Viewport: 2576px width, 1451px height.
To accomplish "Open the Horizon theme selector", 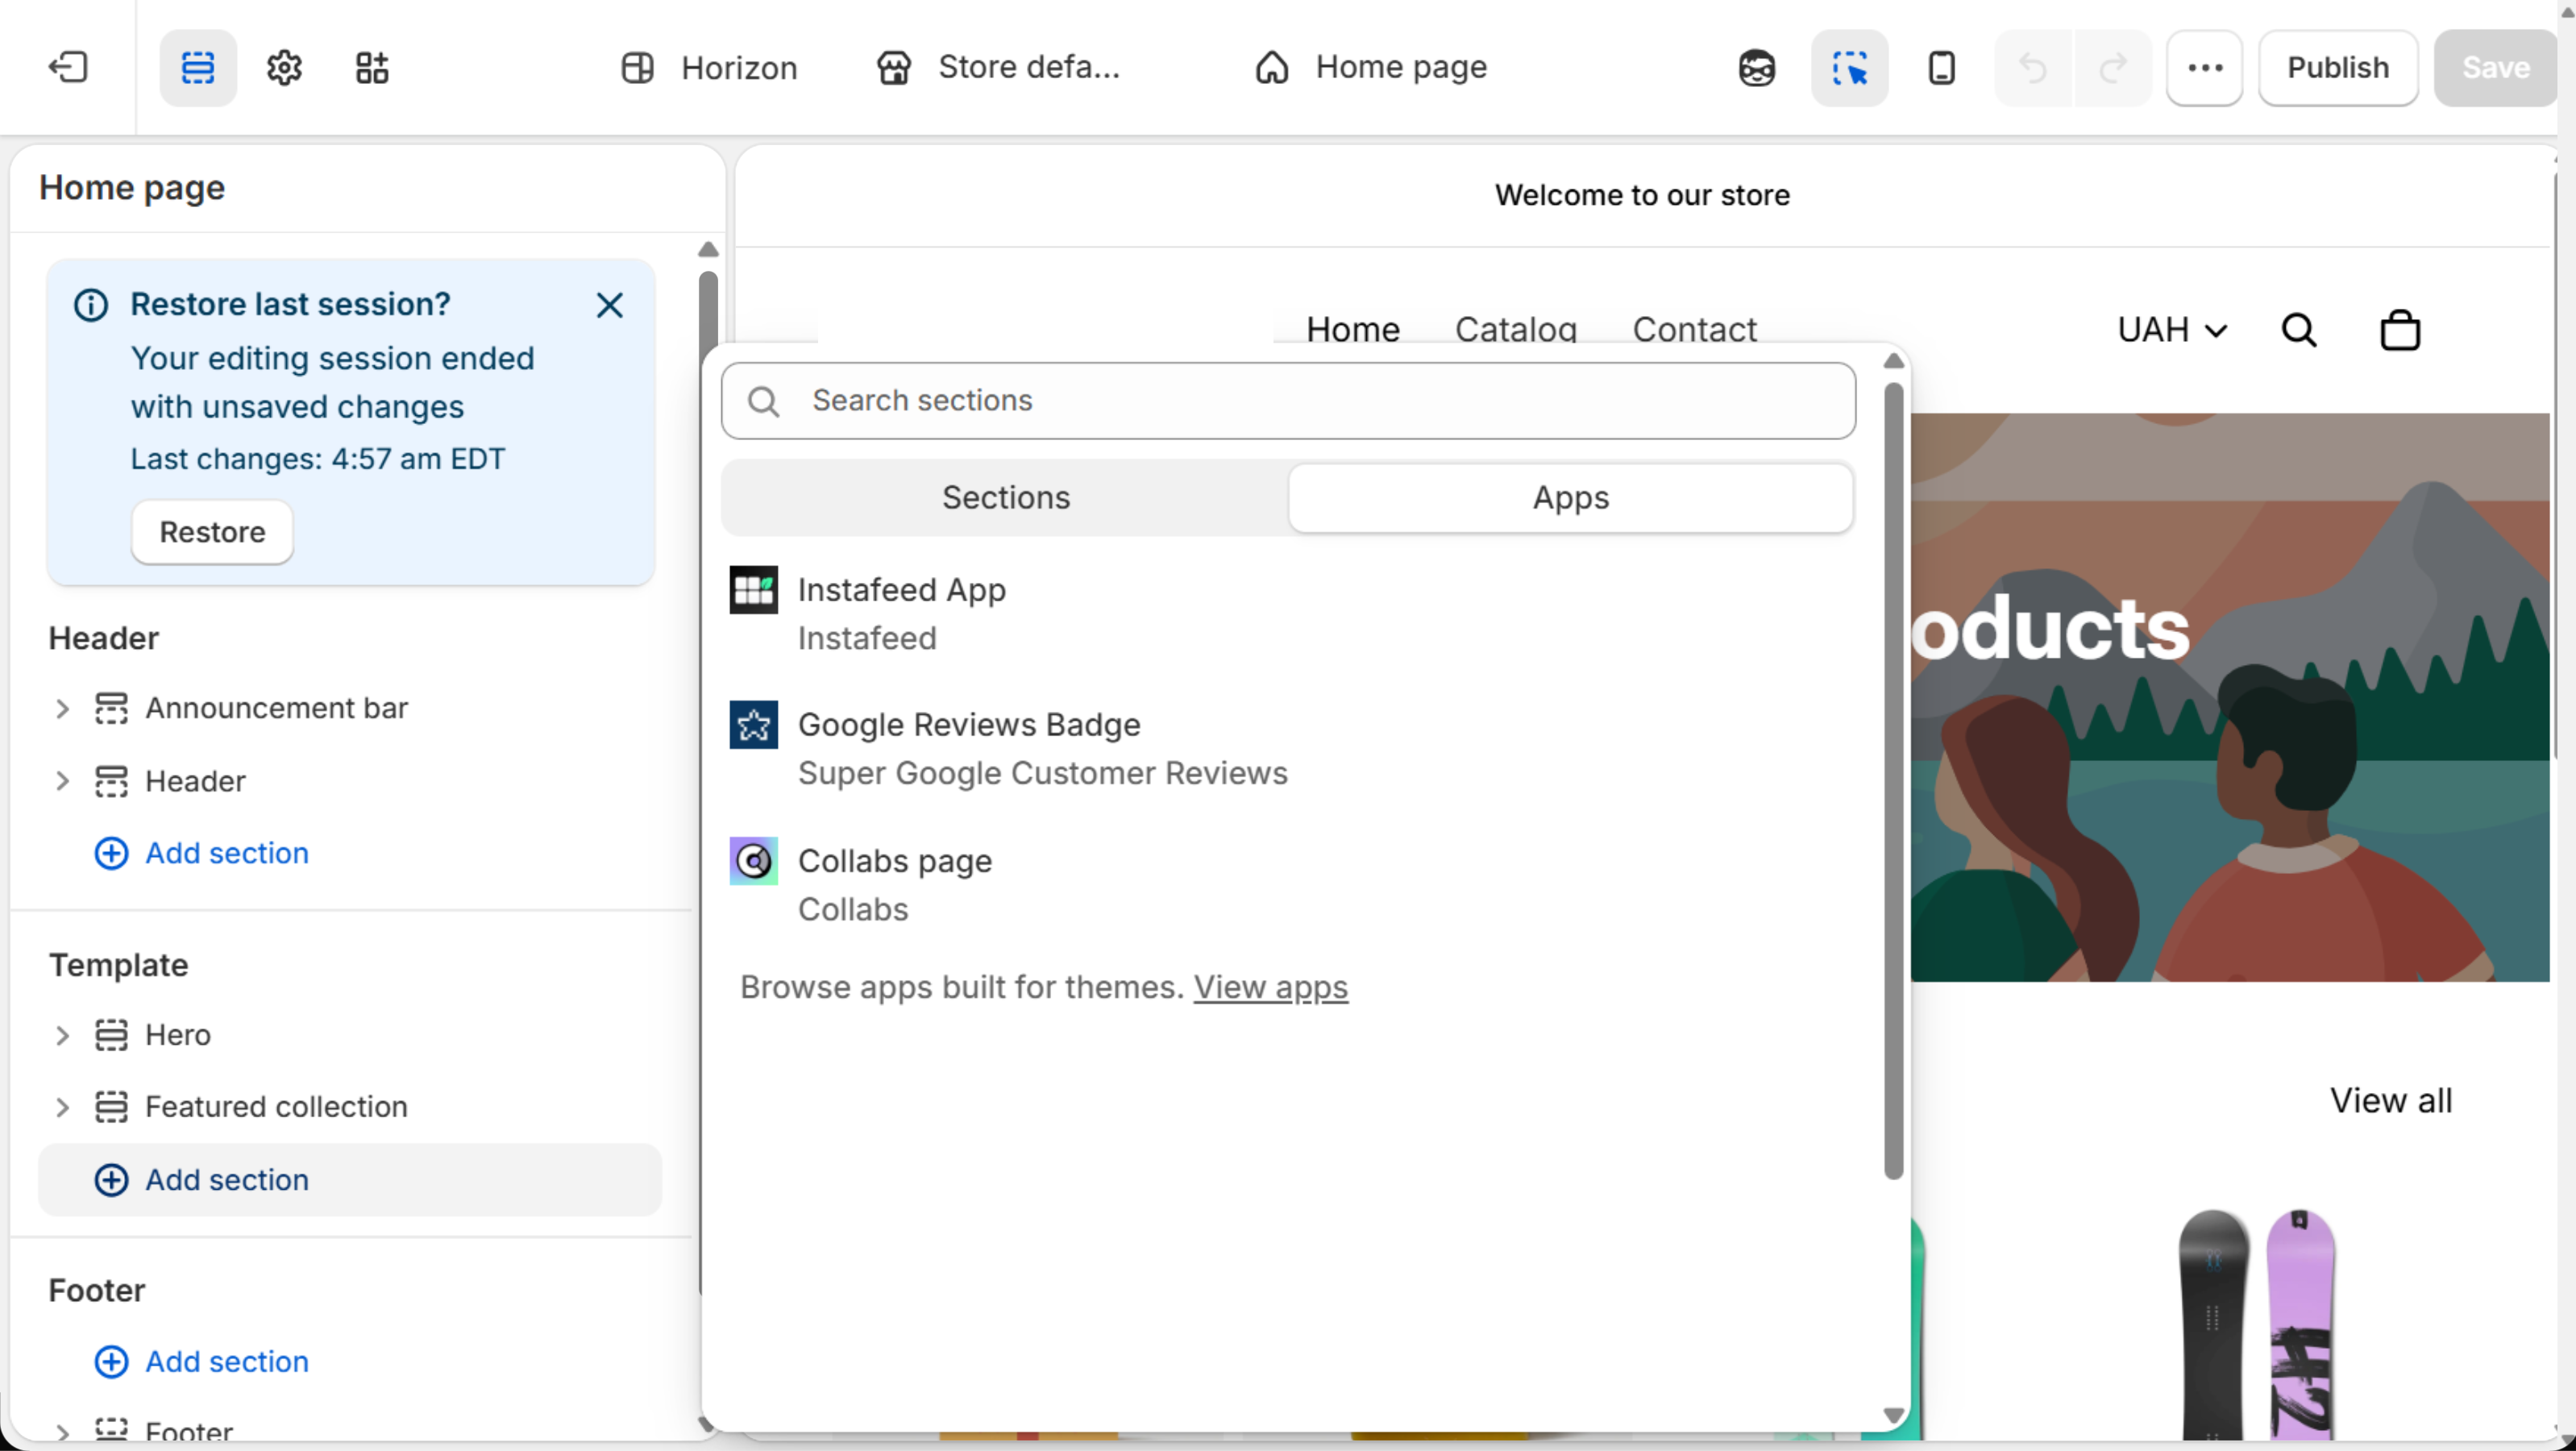I will pyautogui.click(x=710, y=67).
